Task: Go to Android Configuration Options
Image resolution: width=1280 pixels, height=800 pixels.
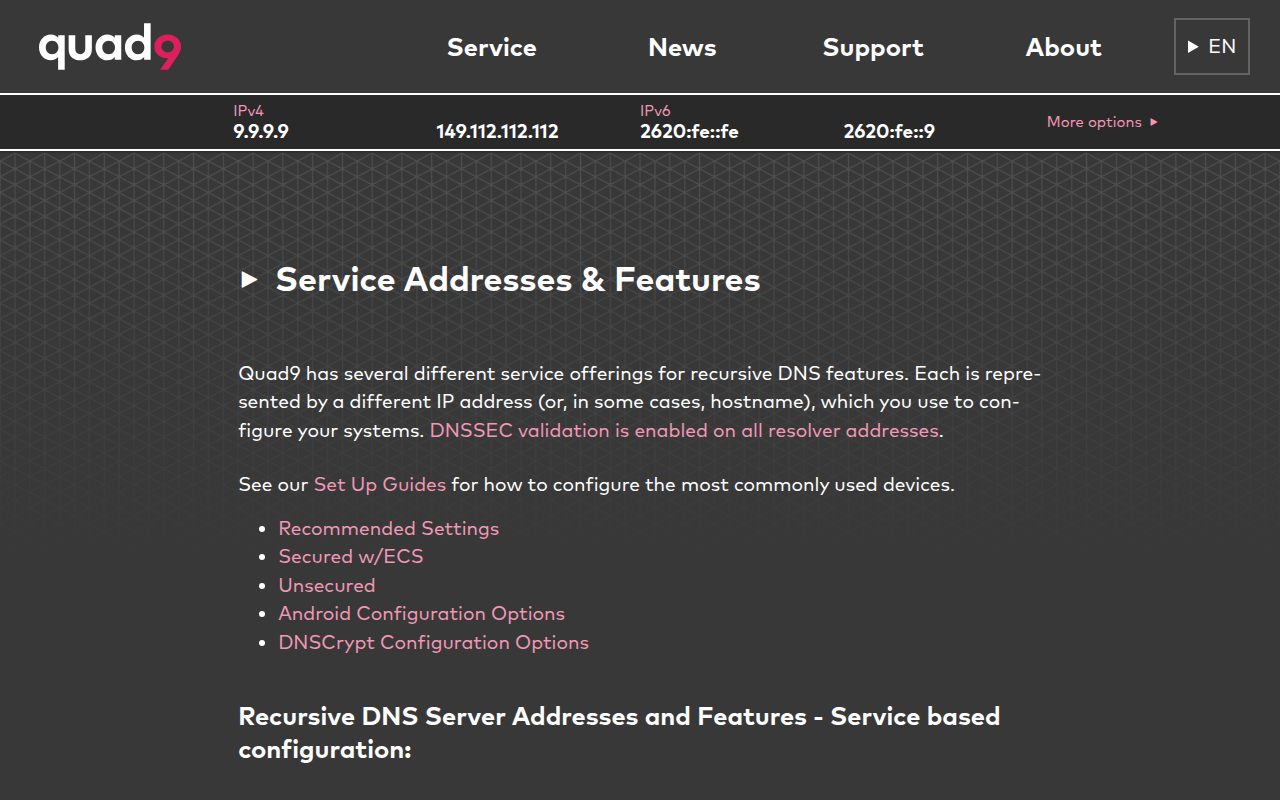Action: [x=422, y=614]
